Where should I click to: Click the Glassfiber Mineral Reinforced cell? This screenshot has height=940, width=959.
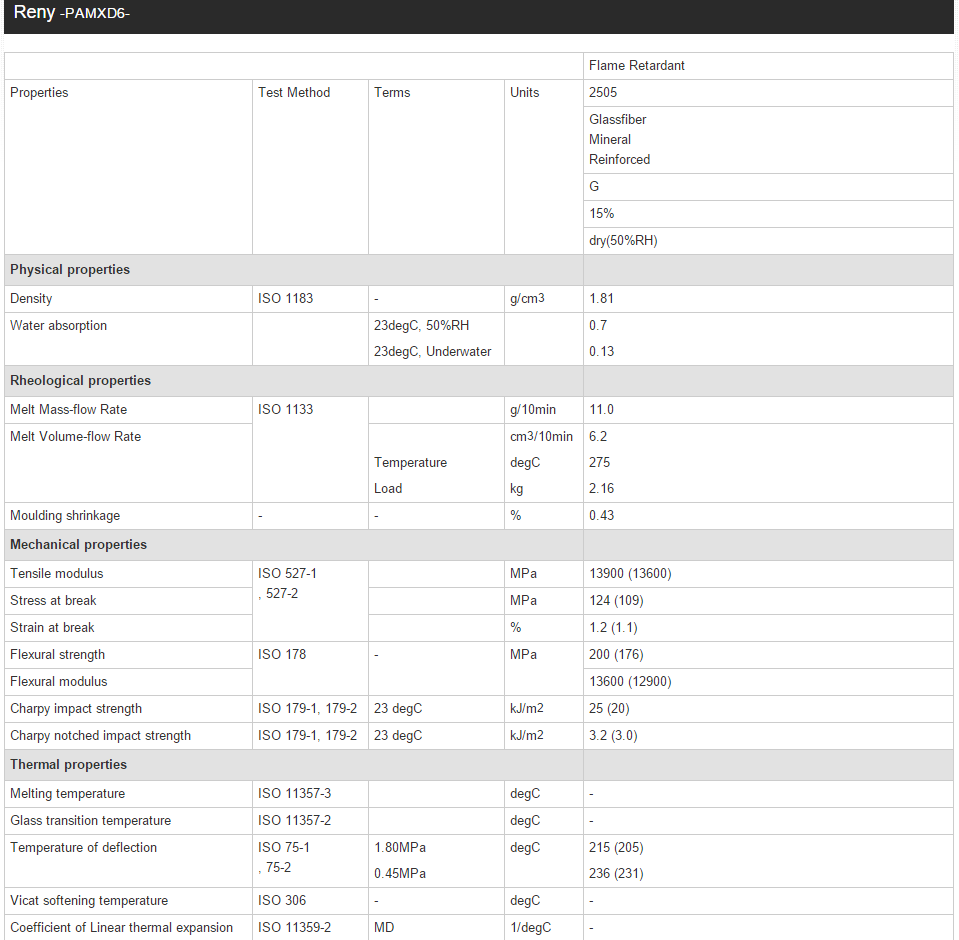click(768, 140)
